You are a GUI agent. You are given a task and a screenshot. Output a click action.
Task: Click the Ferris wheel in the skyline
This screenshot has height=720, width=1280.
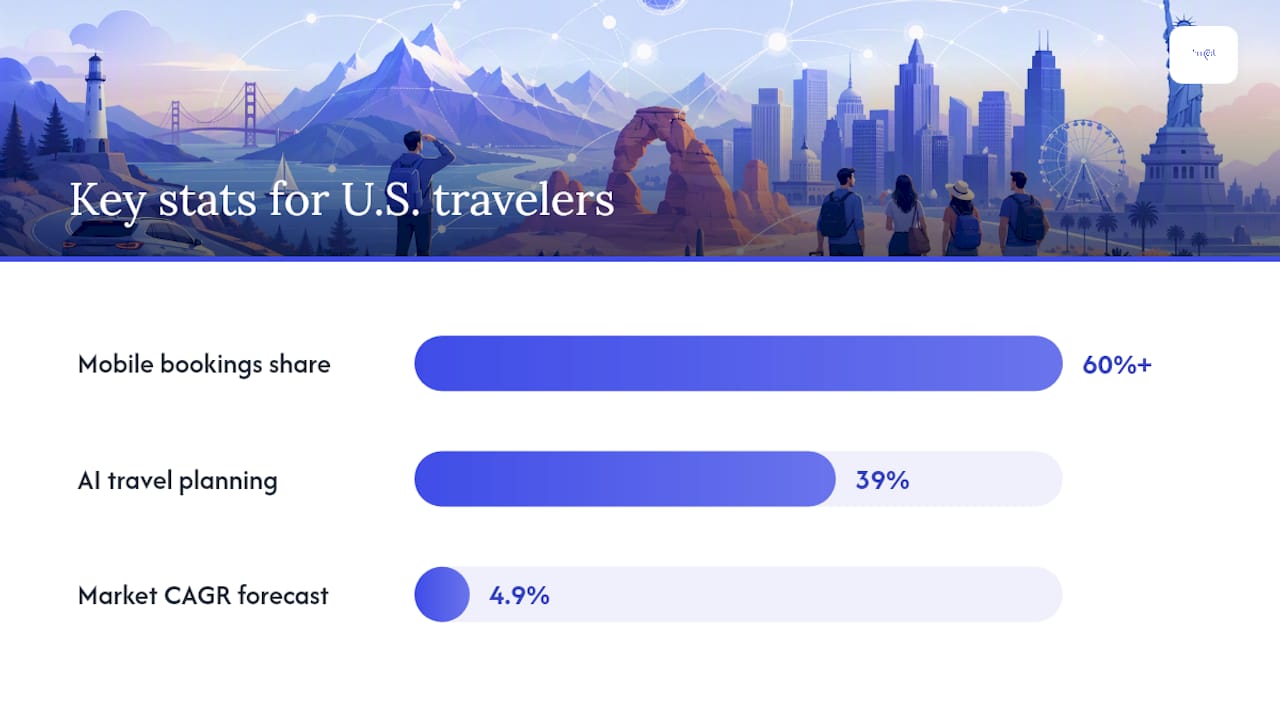[x=1081, y=165]
